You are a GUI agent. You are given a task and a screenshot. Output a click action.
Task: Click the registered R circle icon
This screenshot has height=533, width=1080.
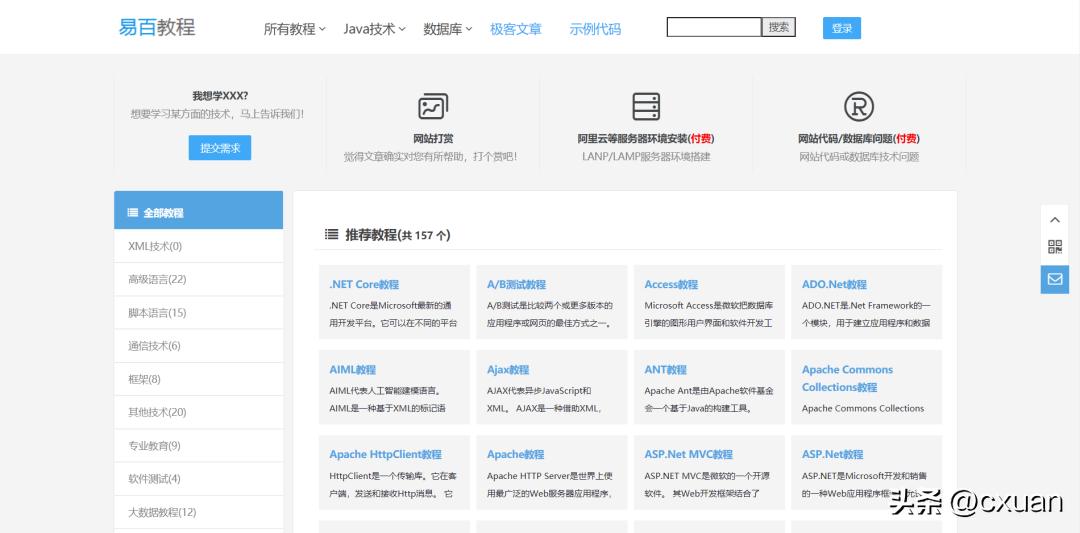click(859, 107)
